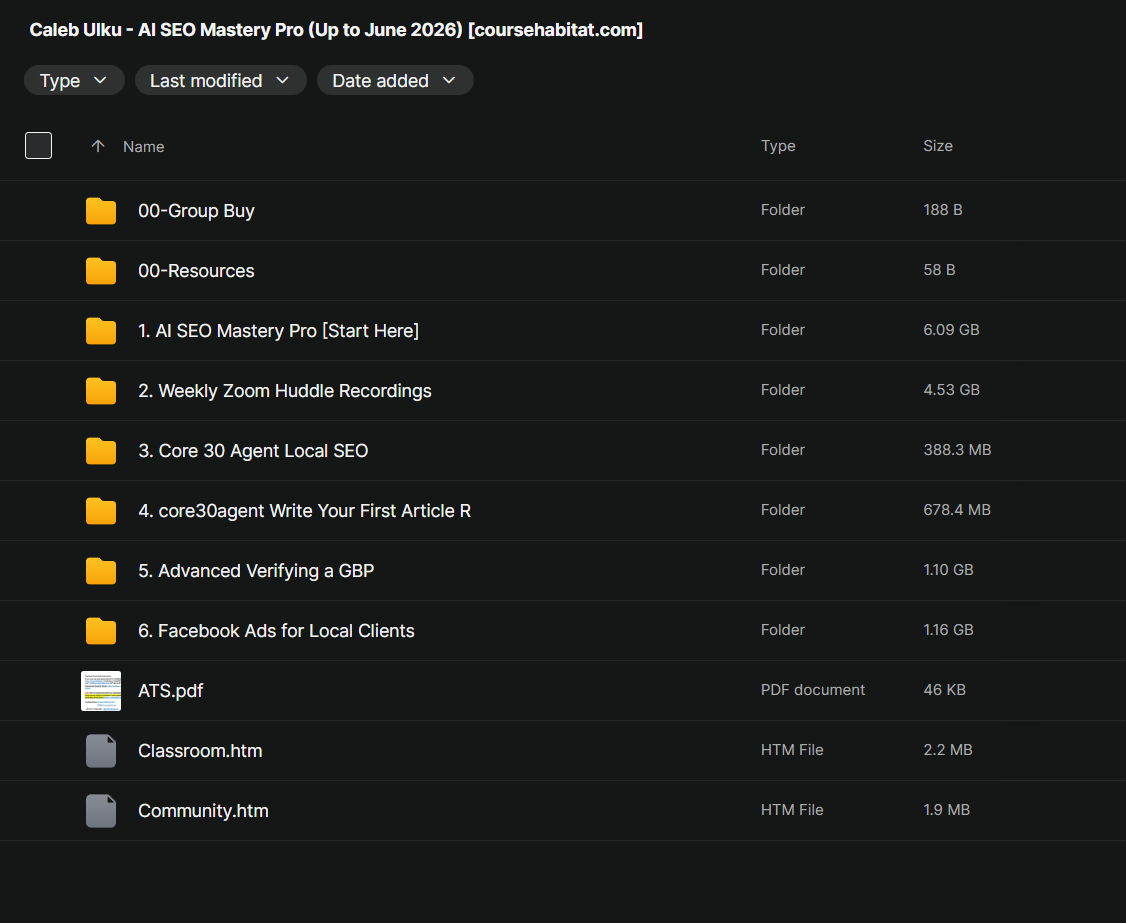1126x923 pixels.
Task: Click the 'PDF document' type cell
Action: click(x=812, y=690)
